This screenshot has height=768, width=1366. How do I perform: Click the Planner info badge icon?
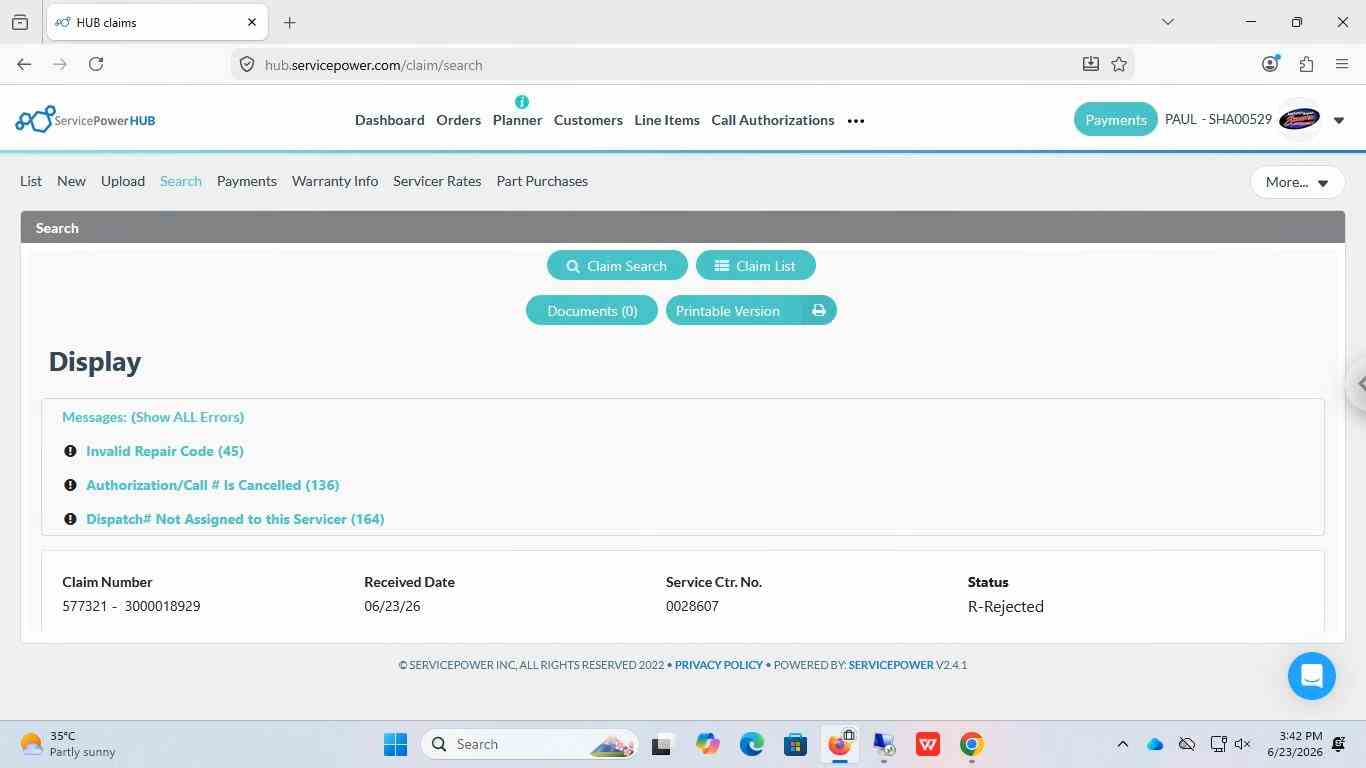coord(521,102)
